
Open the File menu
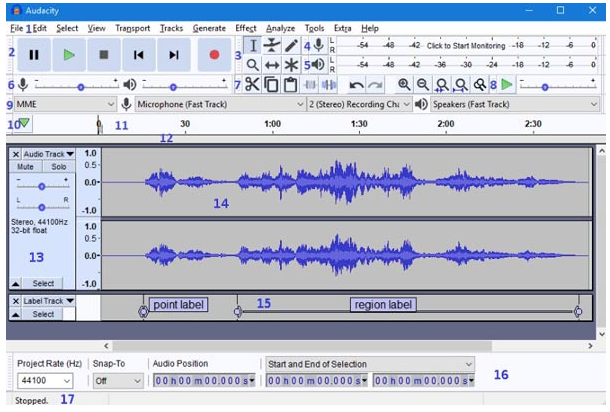pos(16,28)
